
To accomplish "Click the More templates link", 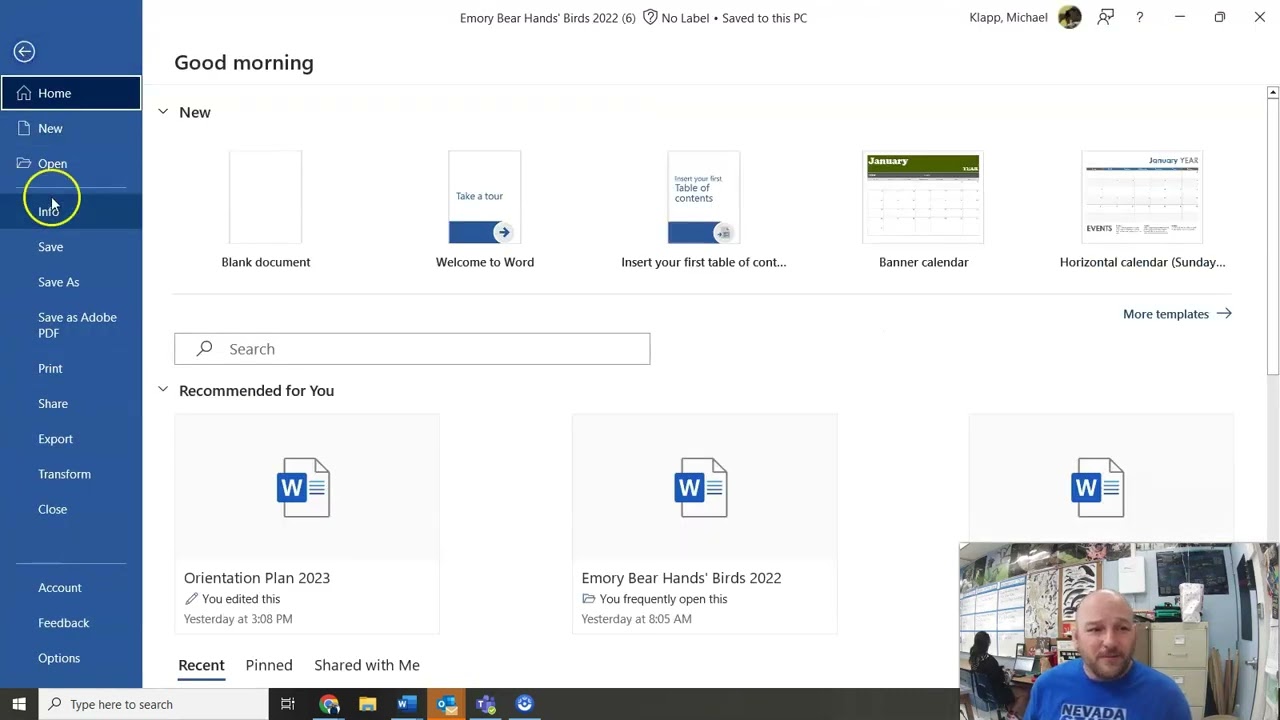I will 1177,314.
